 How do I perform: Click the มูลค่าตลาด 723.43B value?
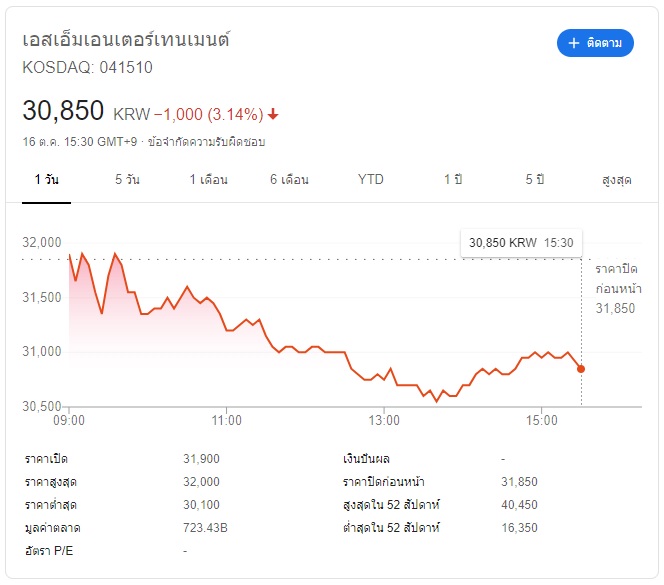tap(205, 528)
